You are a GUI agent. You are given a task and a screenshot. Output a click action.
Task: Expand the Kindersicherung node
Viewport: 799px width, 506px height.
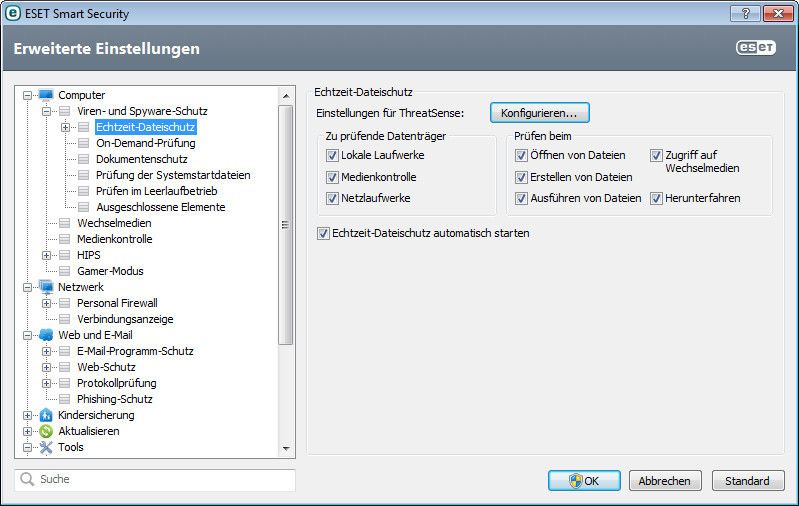pos(28,415)
